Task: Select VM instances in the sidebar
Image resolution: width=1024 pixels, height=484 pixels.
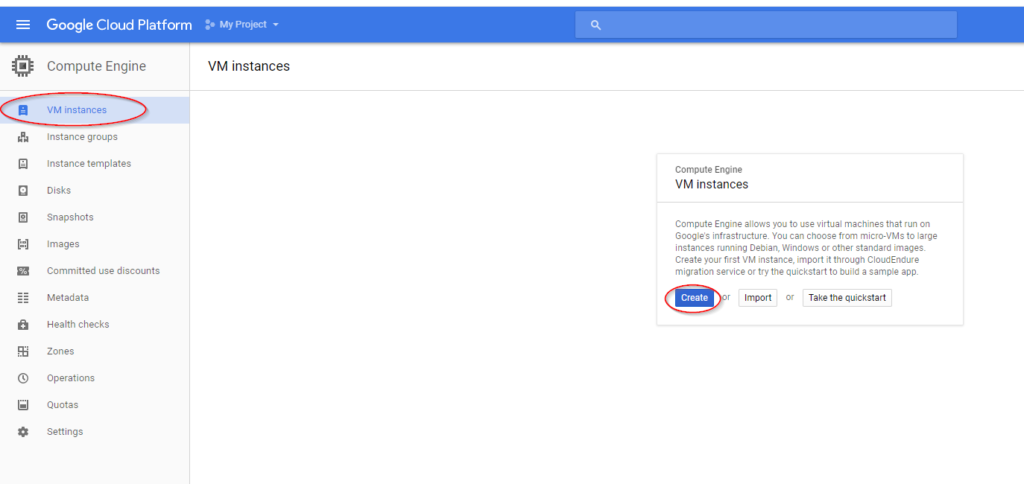Action: 95,110
